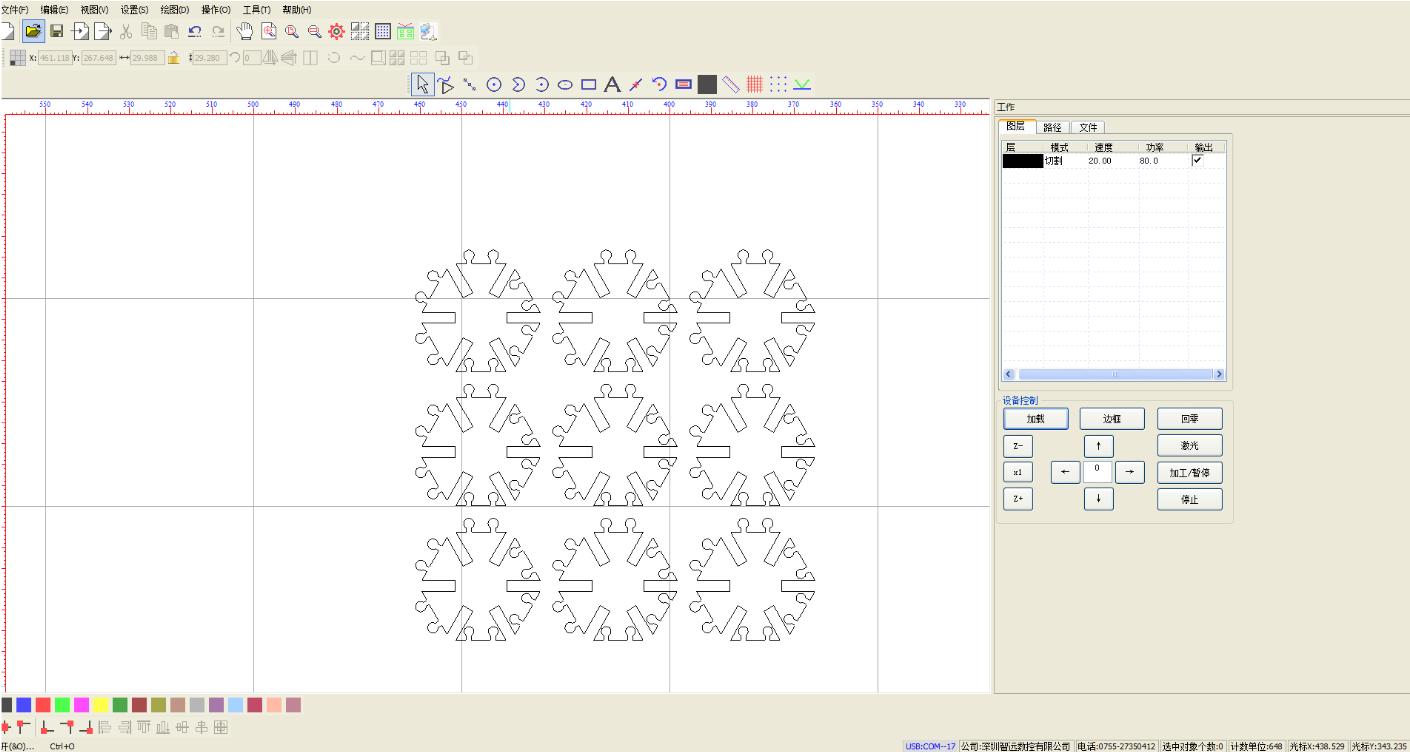Open the 绘图(D) menu
Image resolution: width=1410 pixels, height=752 pixels.
(x=175, y=9)
